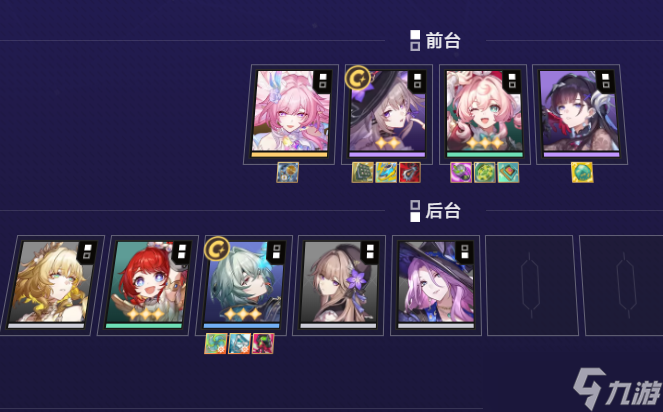Click the green swirl equipment icon under teal-haired card
663x412 pixels.
(216, 343)
